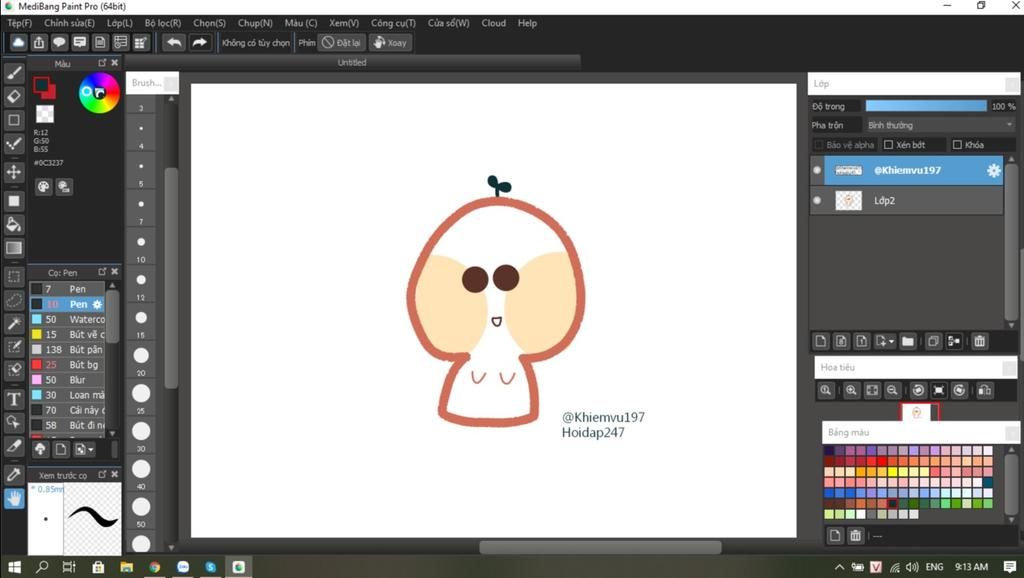The height and width of the screenshot is (578, 1024).
Task: Zoom in using navigator magnifier plus
Action: [851, 391]
